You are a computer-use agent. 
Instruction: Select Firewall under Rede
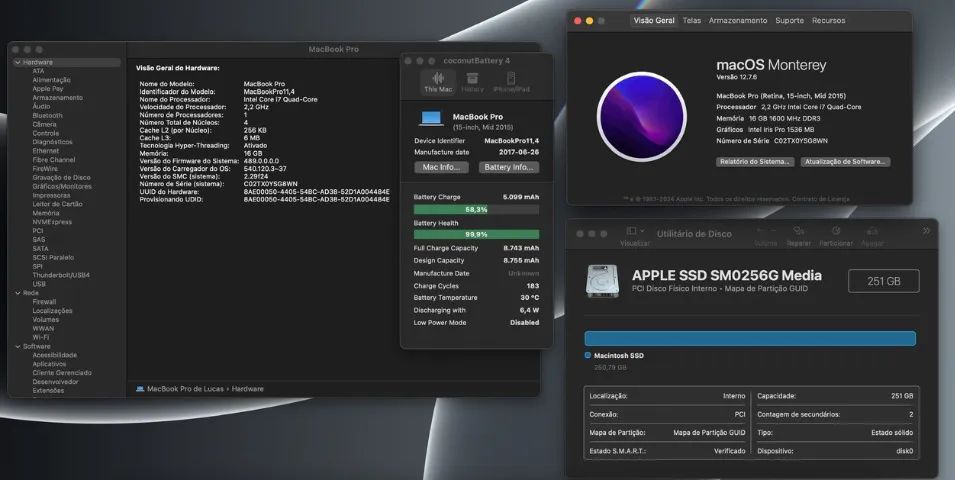pos(44,302)
